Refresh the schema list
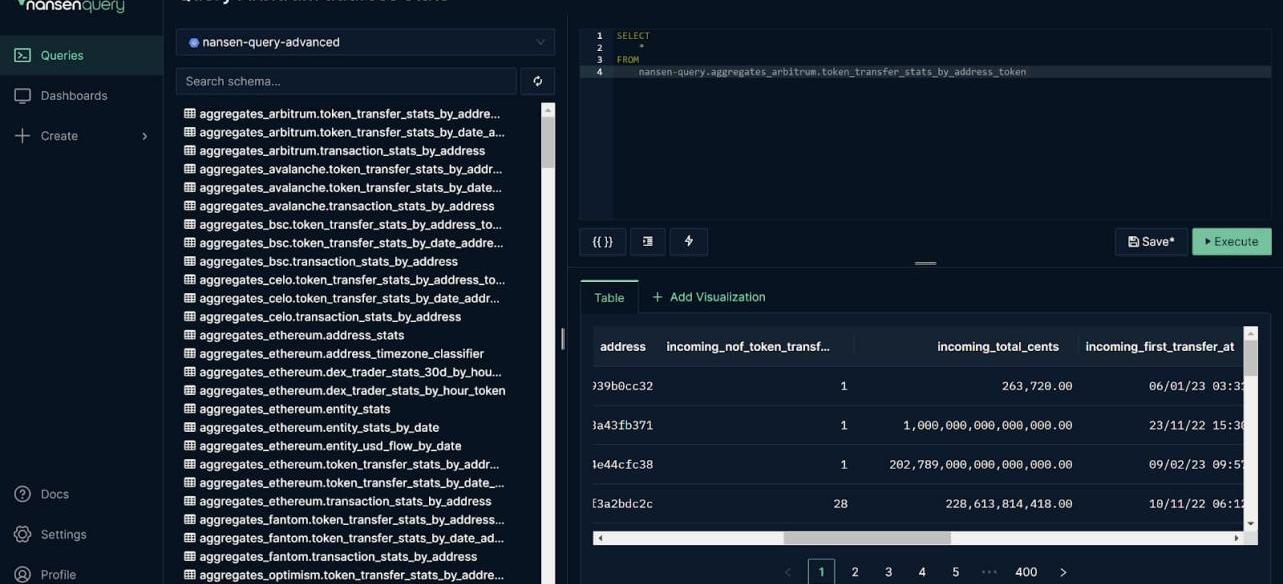Viewport: 1283px width, 584px height. tap(538, 81)
